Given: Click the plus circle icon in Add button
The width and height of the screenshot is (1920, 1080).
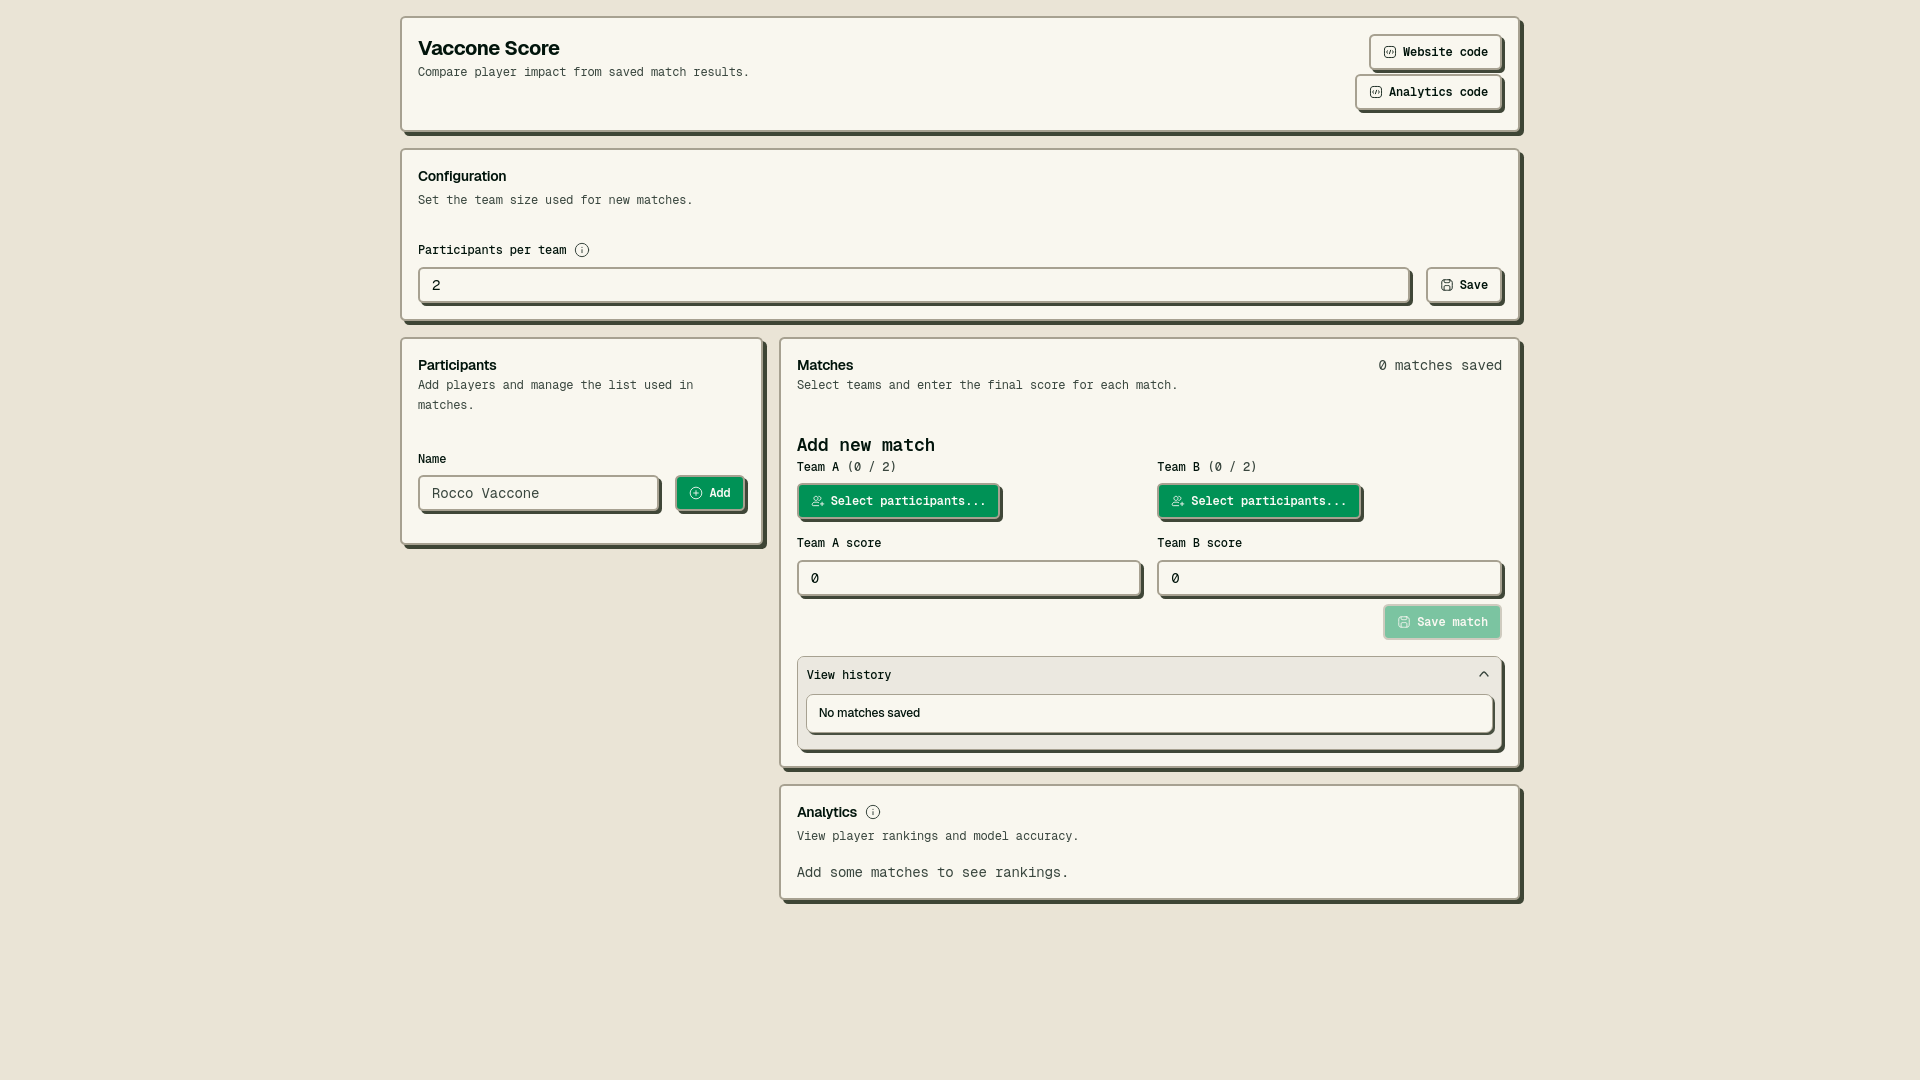Looking at the screenshot, I should tap(696, 493).
